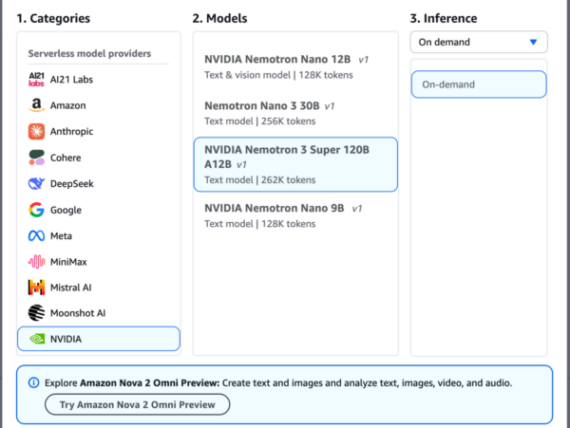Click the NVIDIA eye logo icon
This screenshot has width=570, height=428.
(x=37, y=339)
